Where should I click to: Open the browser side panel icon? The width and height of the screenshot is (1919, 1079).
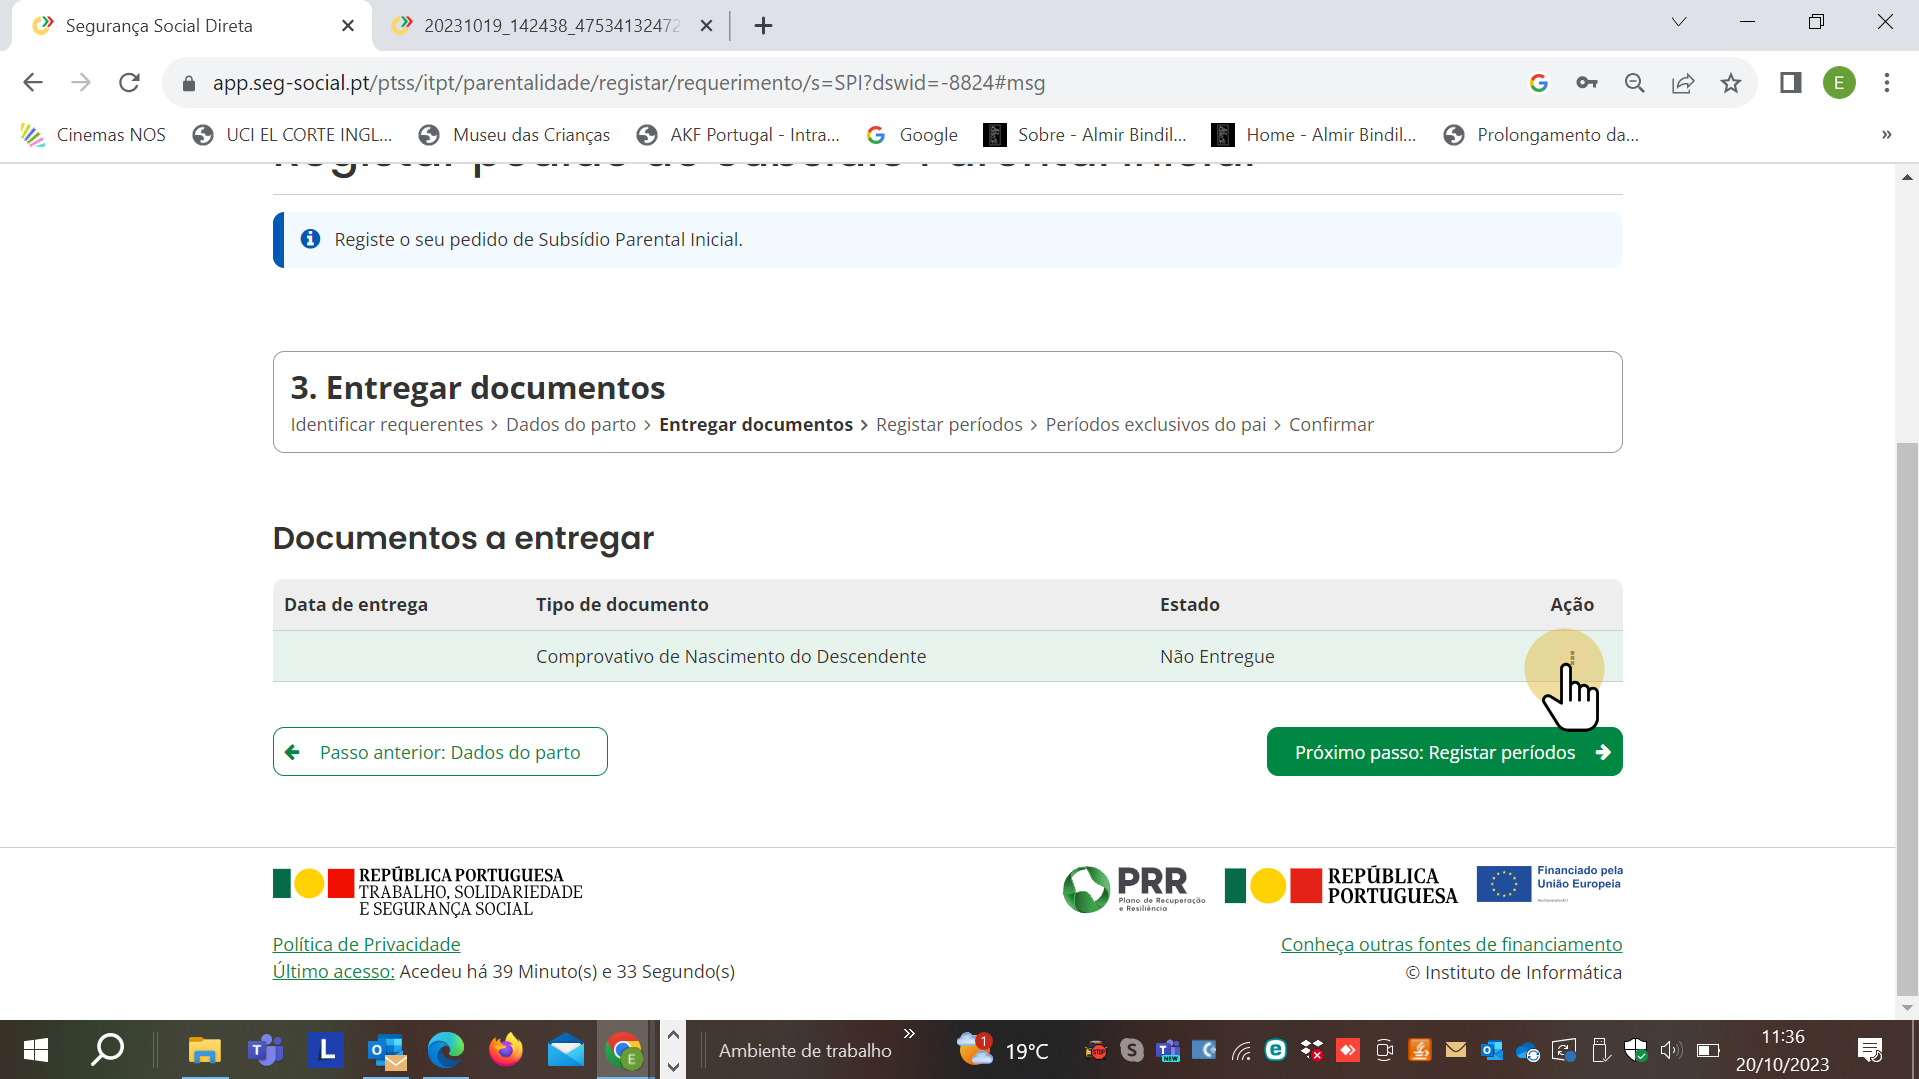1791,83
